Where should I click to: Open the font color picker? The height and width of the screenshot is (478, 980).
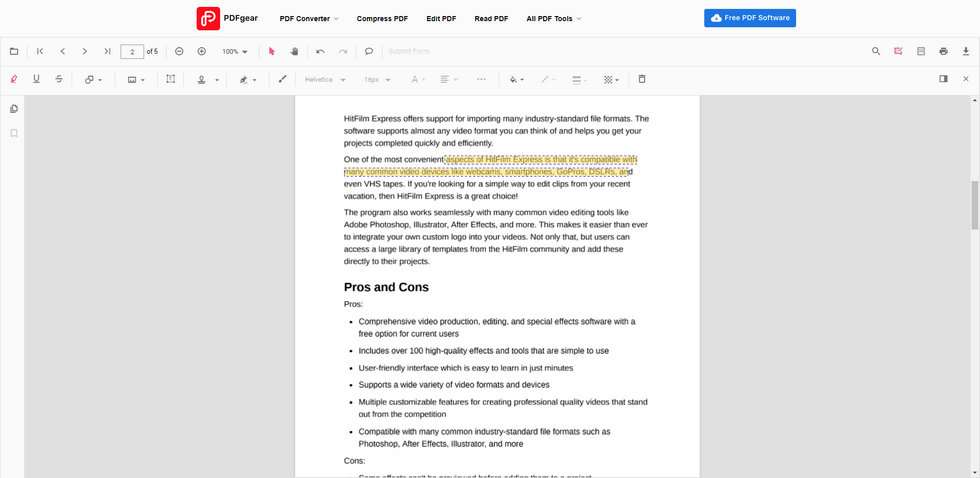pyautogui.click(x=418, y=79)
